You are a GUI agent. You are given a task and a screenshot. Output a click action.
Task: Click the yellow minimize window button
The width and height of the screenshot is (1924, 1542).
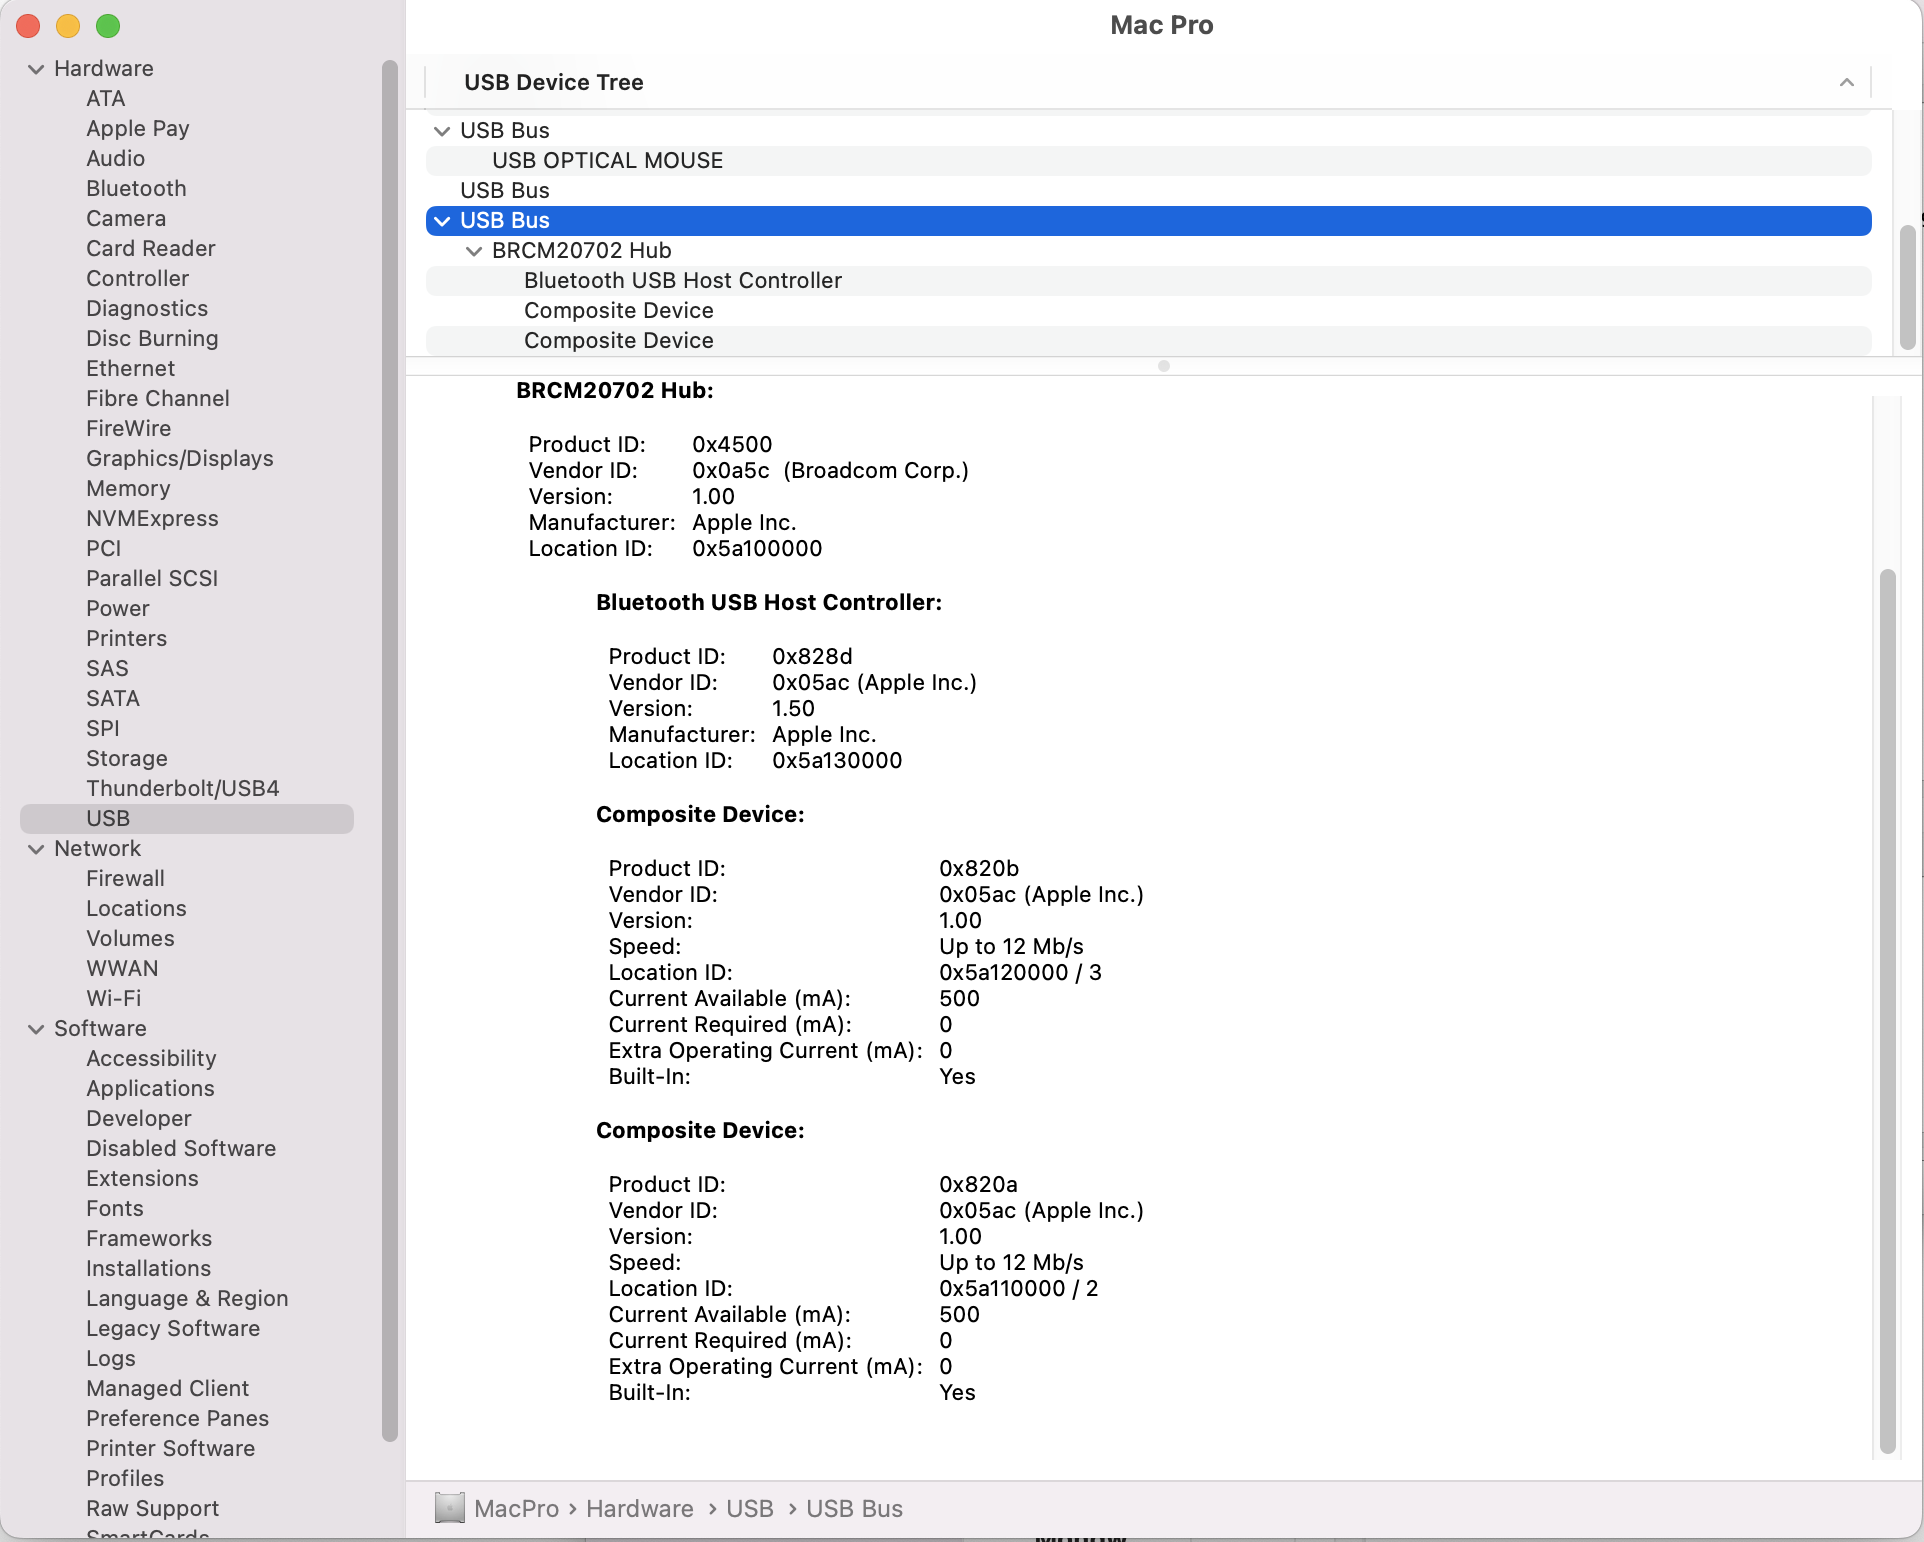coord(68,26)
